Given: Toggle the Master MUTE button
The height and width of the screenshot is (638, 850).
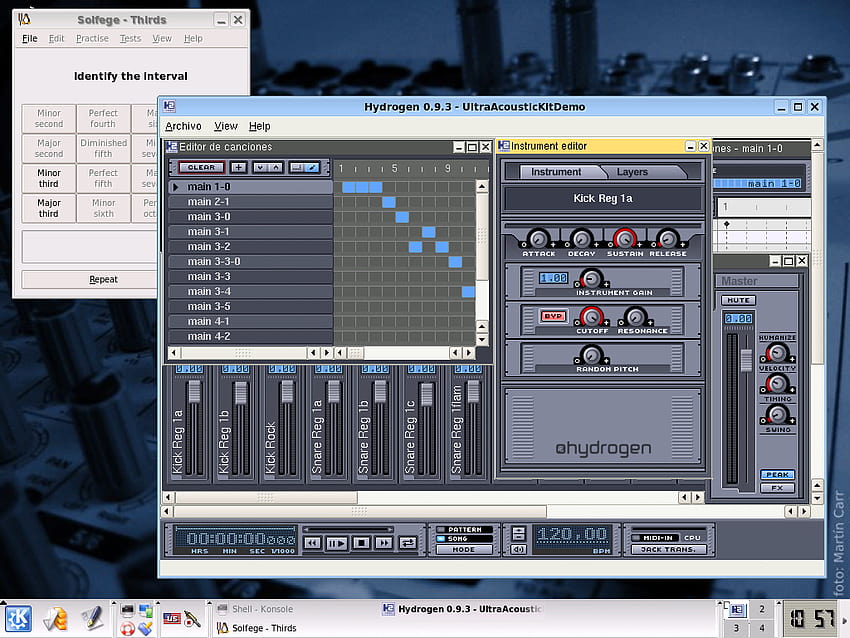Looking at the screenshot, I should pos(738,300).
